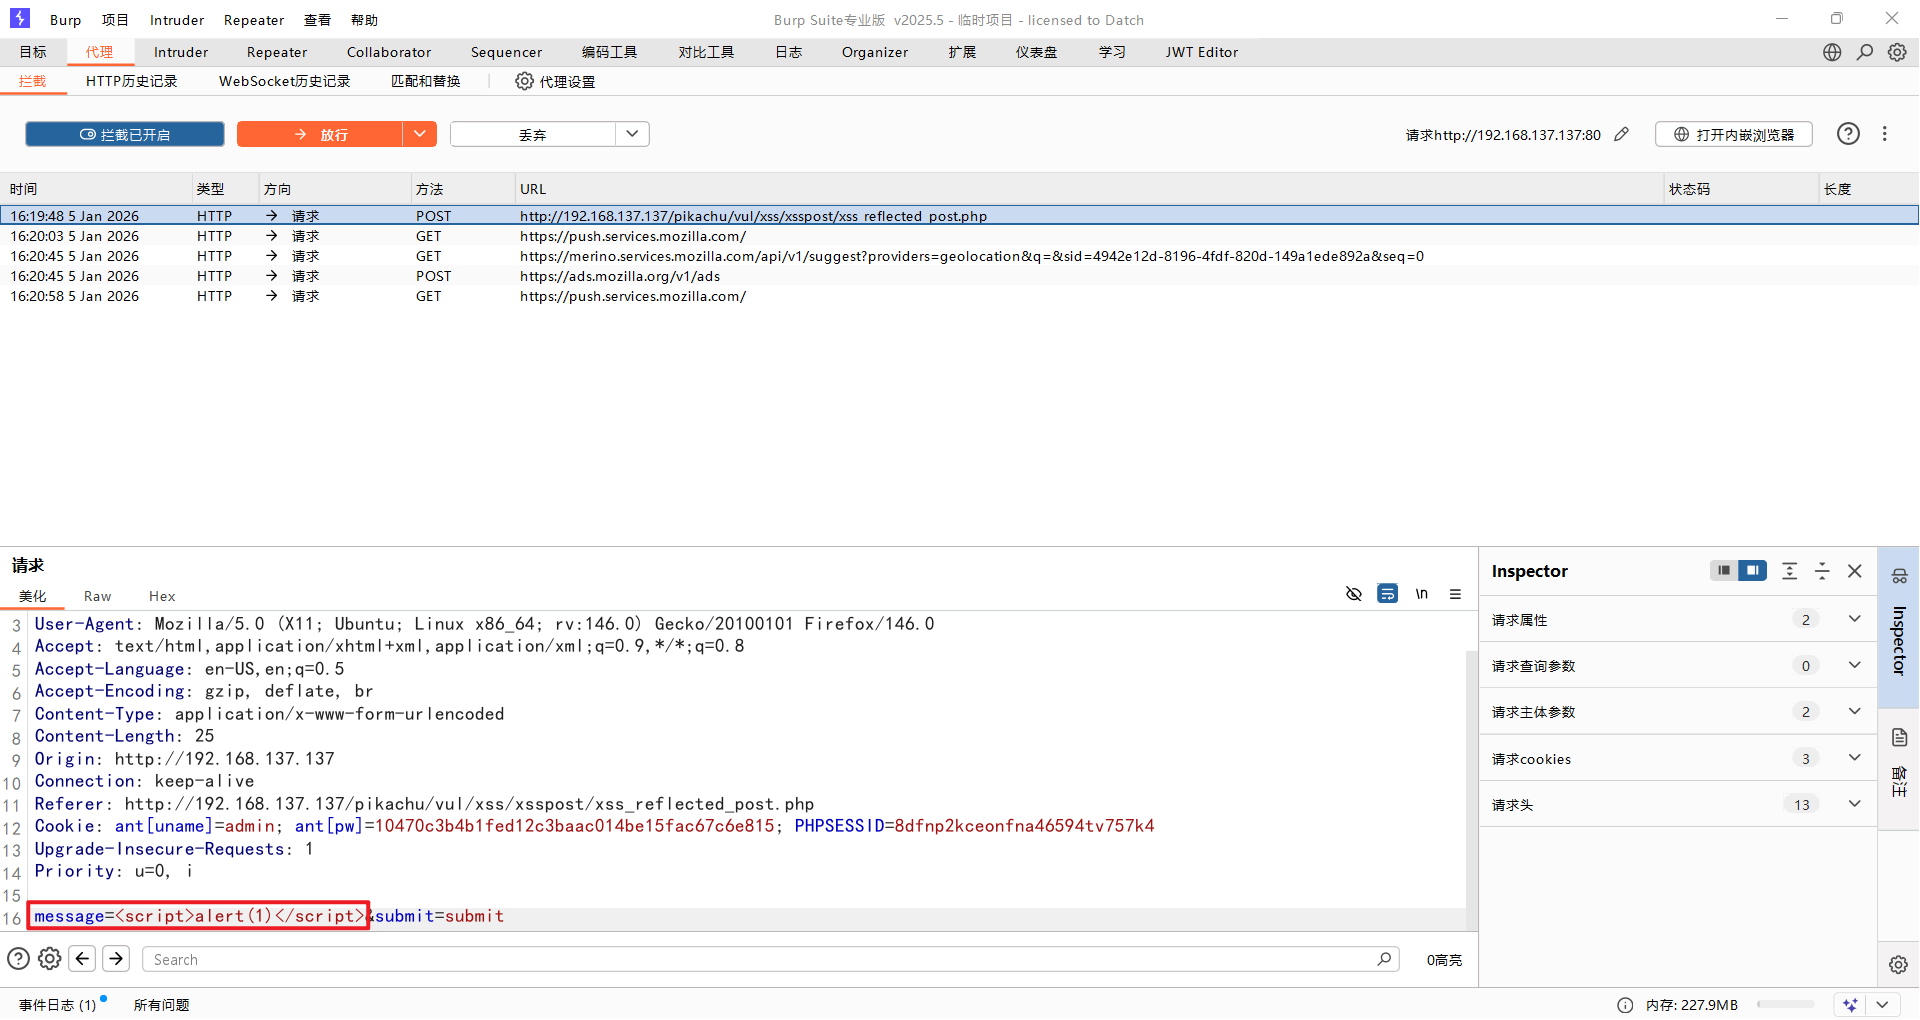Viewport: 1920px width, 1020px height.
Task: Open the 查看 menu in menu bar
Action: [x=318, y=20]
